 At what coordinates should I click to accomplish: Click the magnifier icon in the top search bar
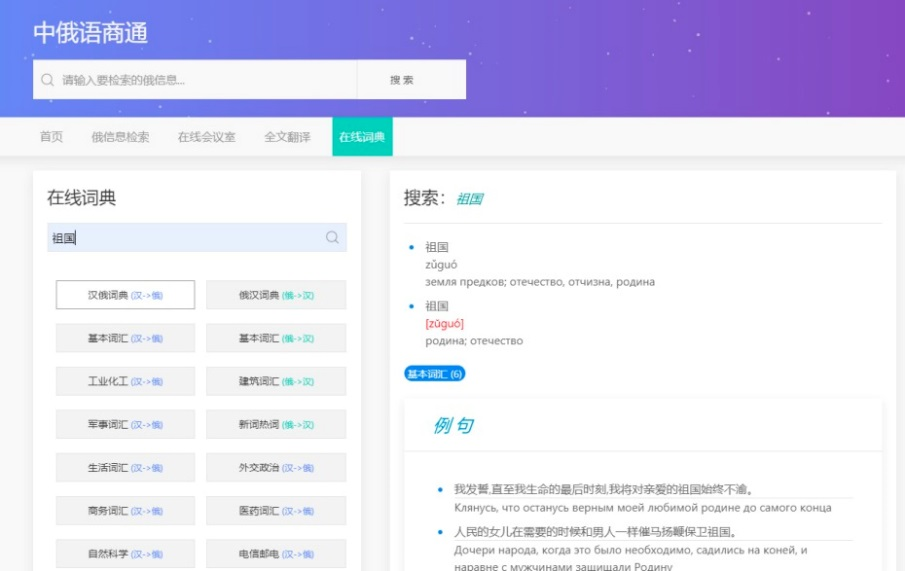[x=47, y=80]
